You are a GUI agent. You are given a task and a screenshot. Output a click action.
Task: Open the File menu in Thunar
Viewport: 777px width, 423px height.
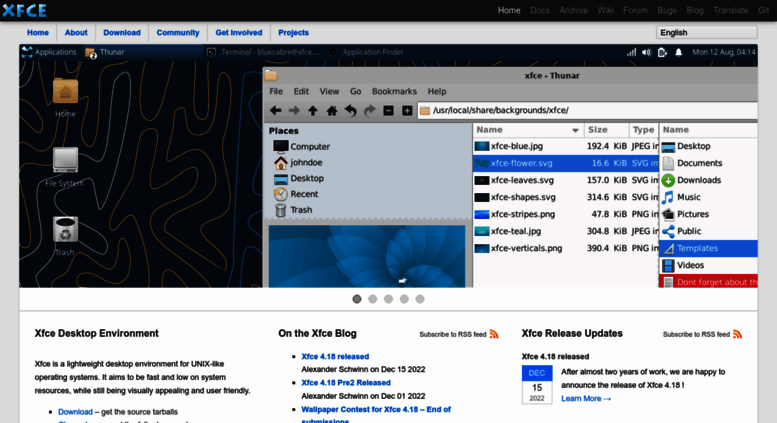click(x=276, y=91)
